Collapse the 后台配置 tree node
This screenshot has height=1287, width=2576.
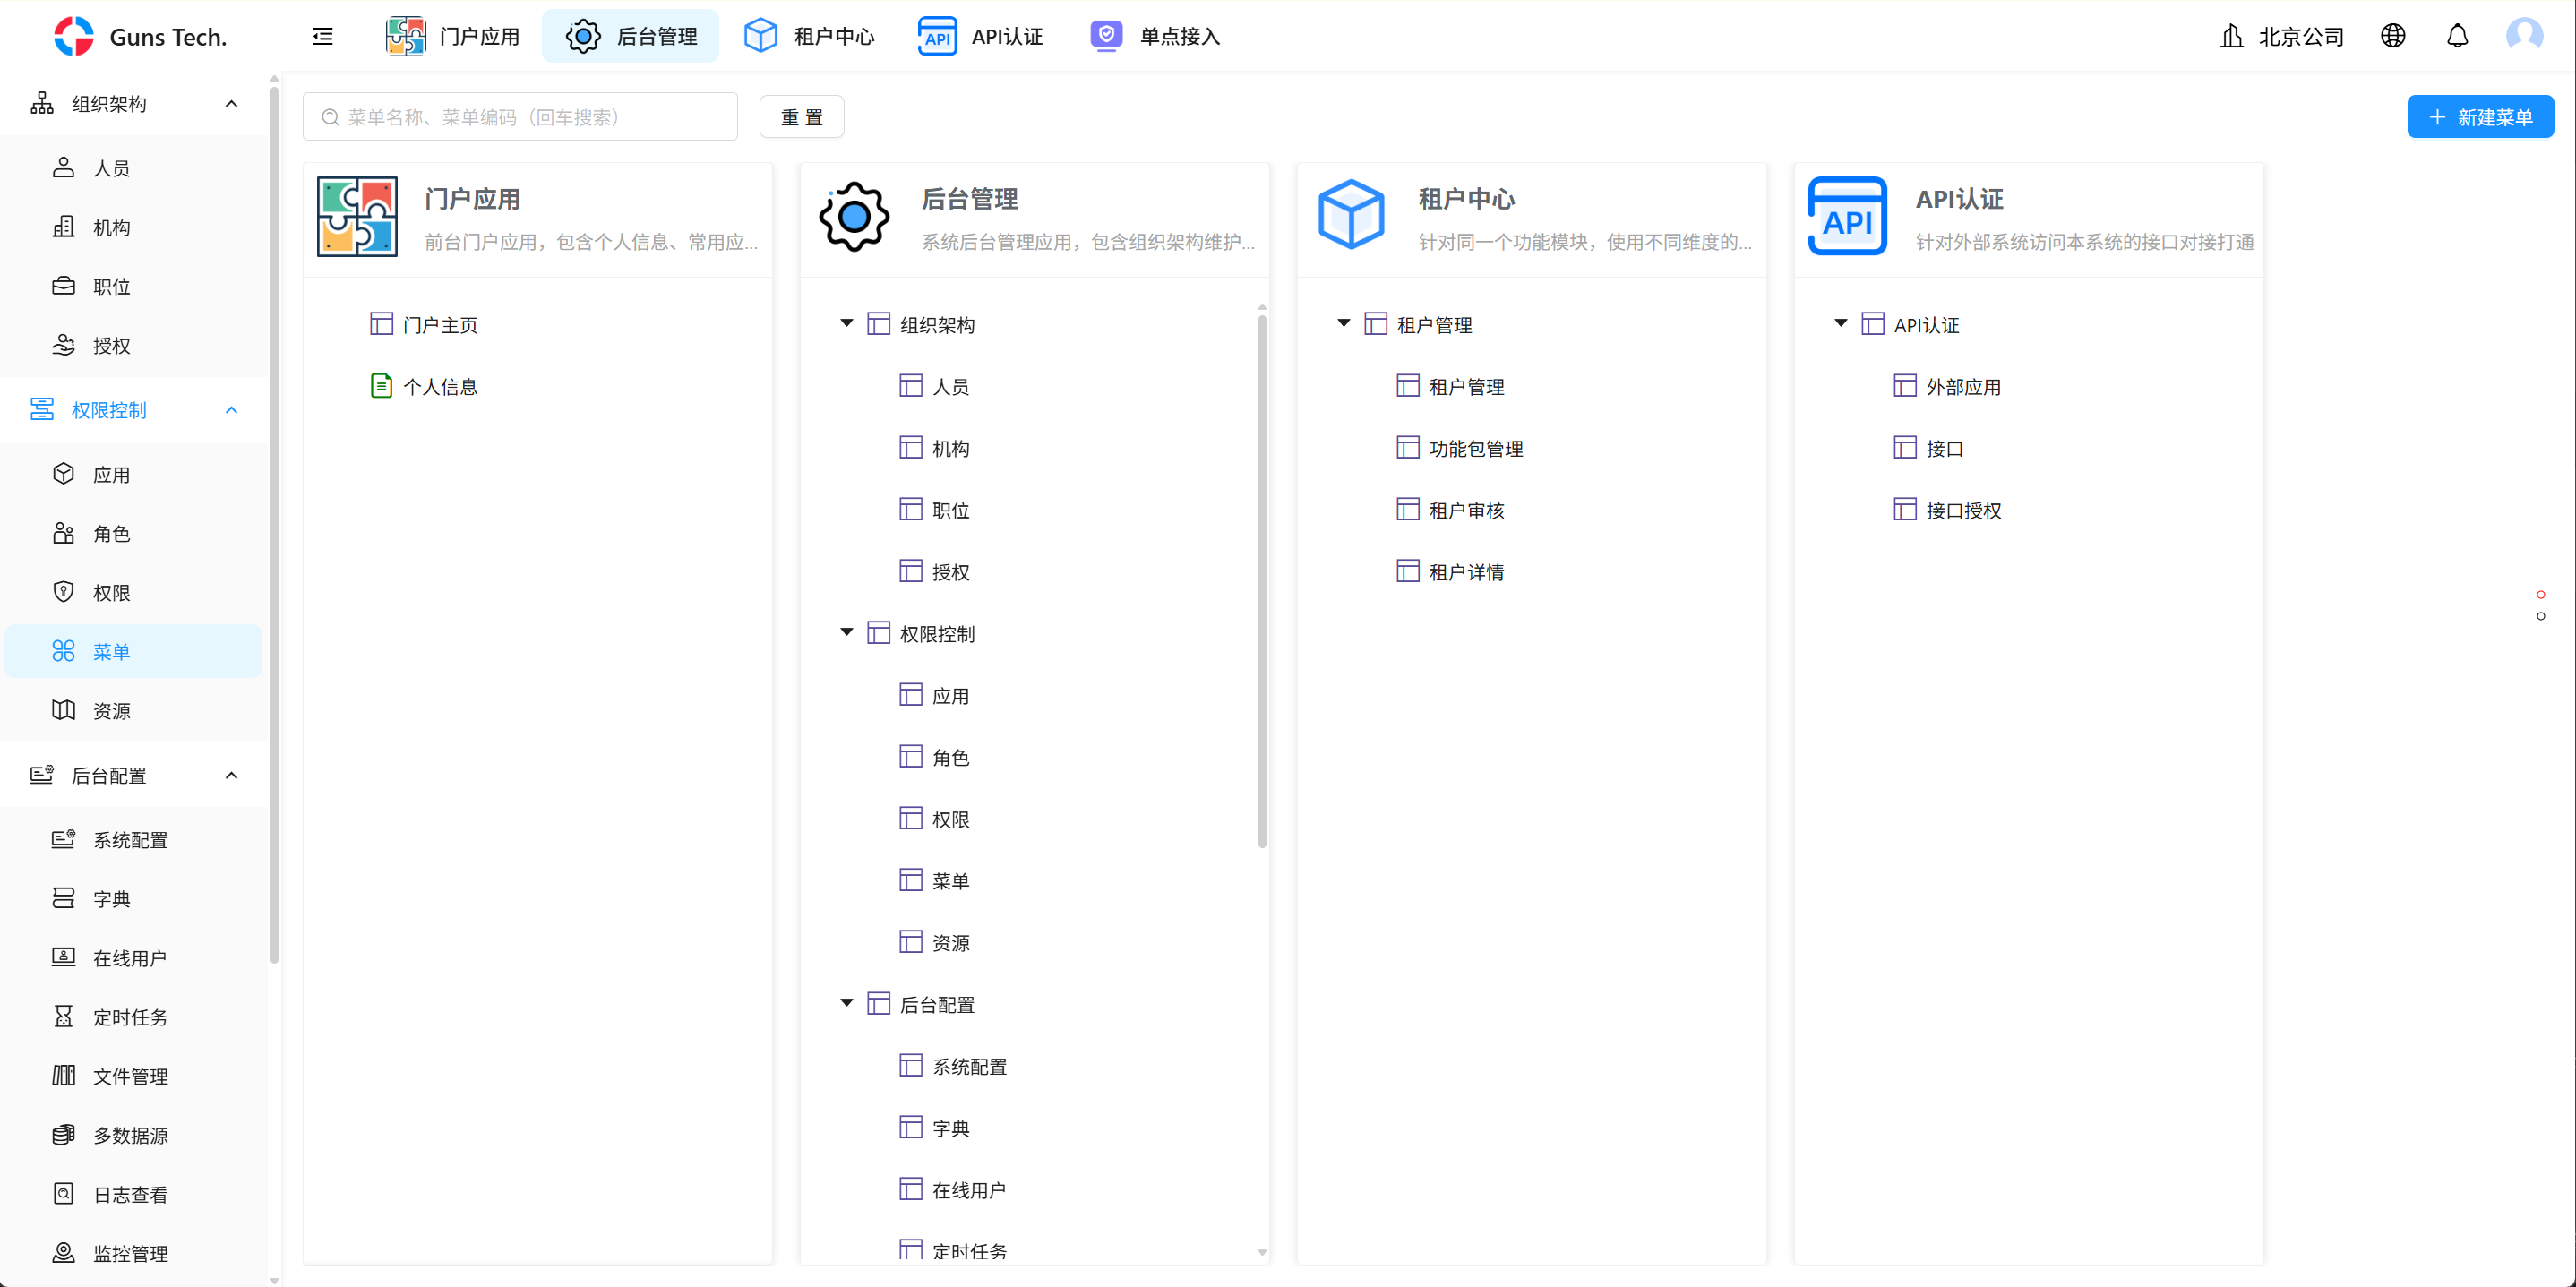[x=846, y=1003]
